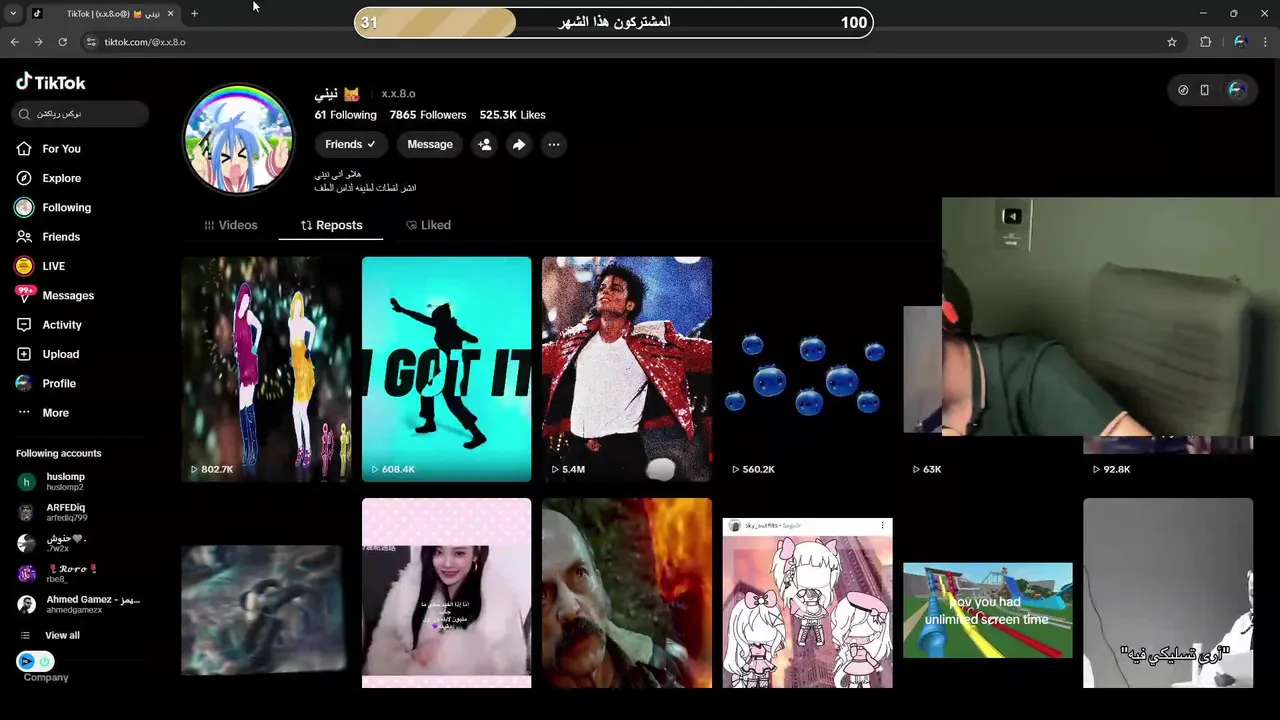Click the profile picture avatar
Screen dimensions: 1280x720
pos(238,138)
